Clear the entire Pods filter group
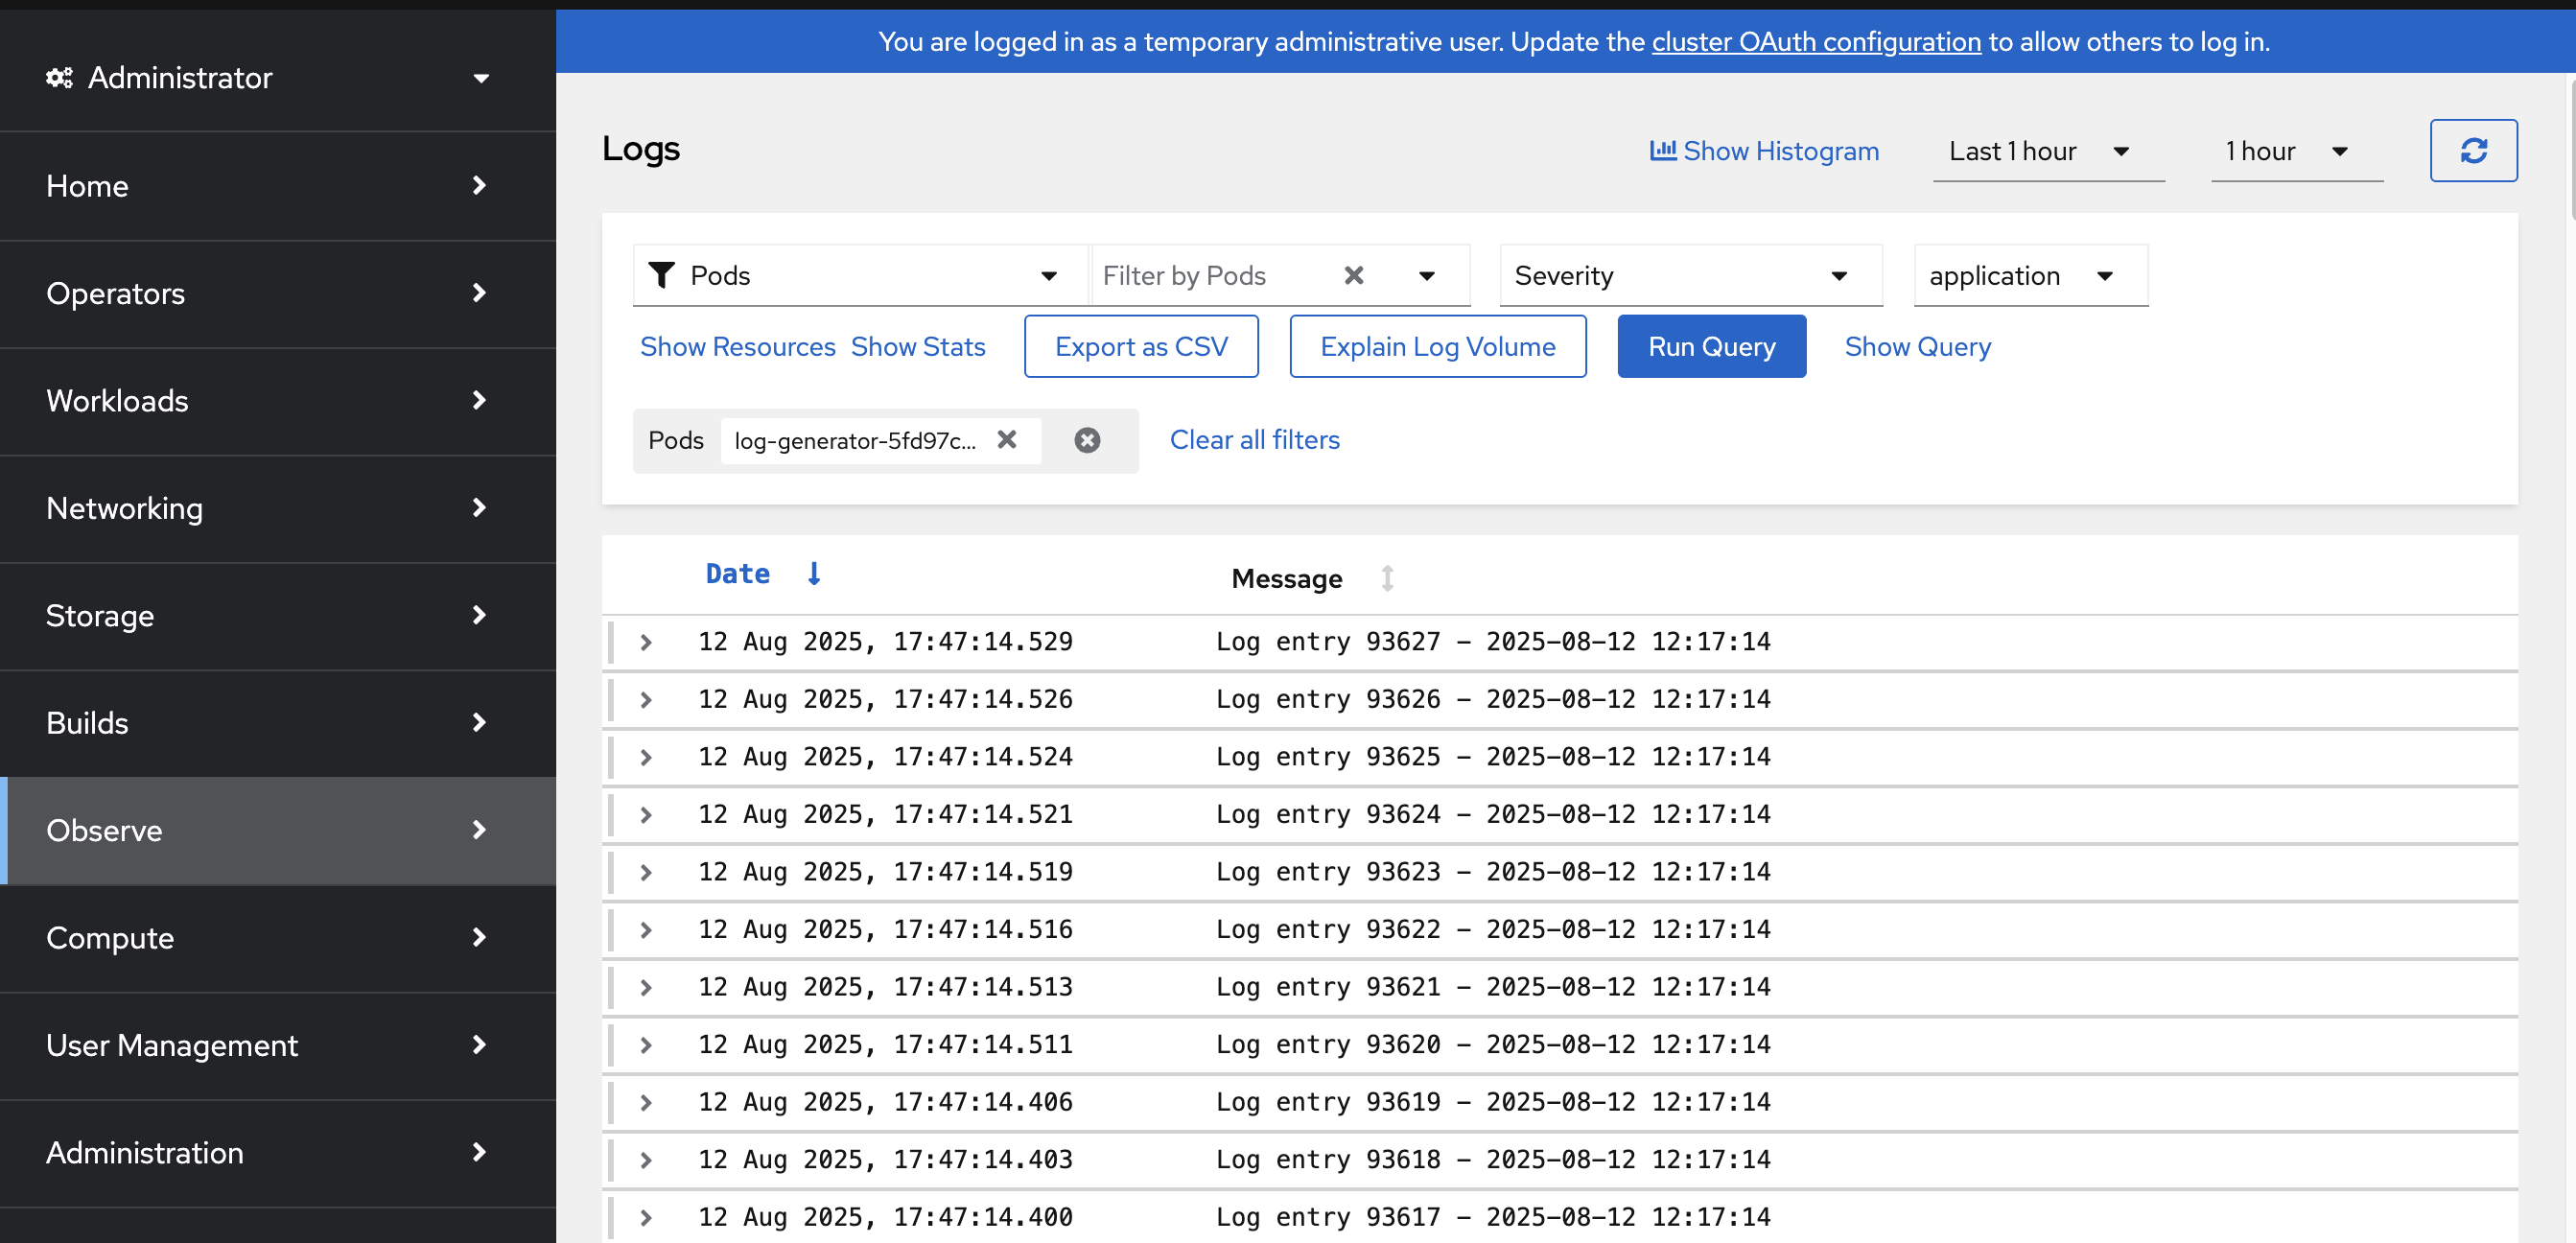 pyautogui.click(x=1087, y=440)
